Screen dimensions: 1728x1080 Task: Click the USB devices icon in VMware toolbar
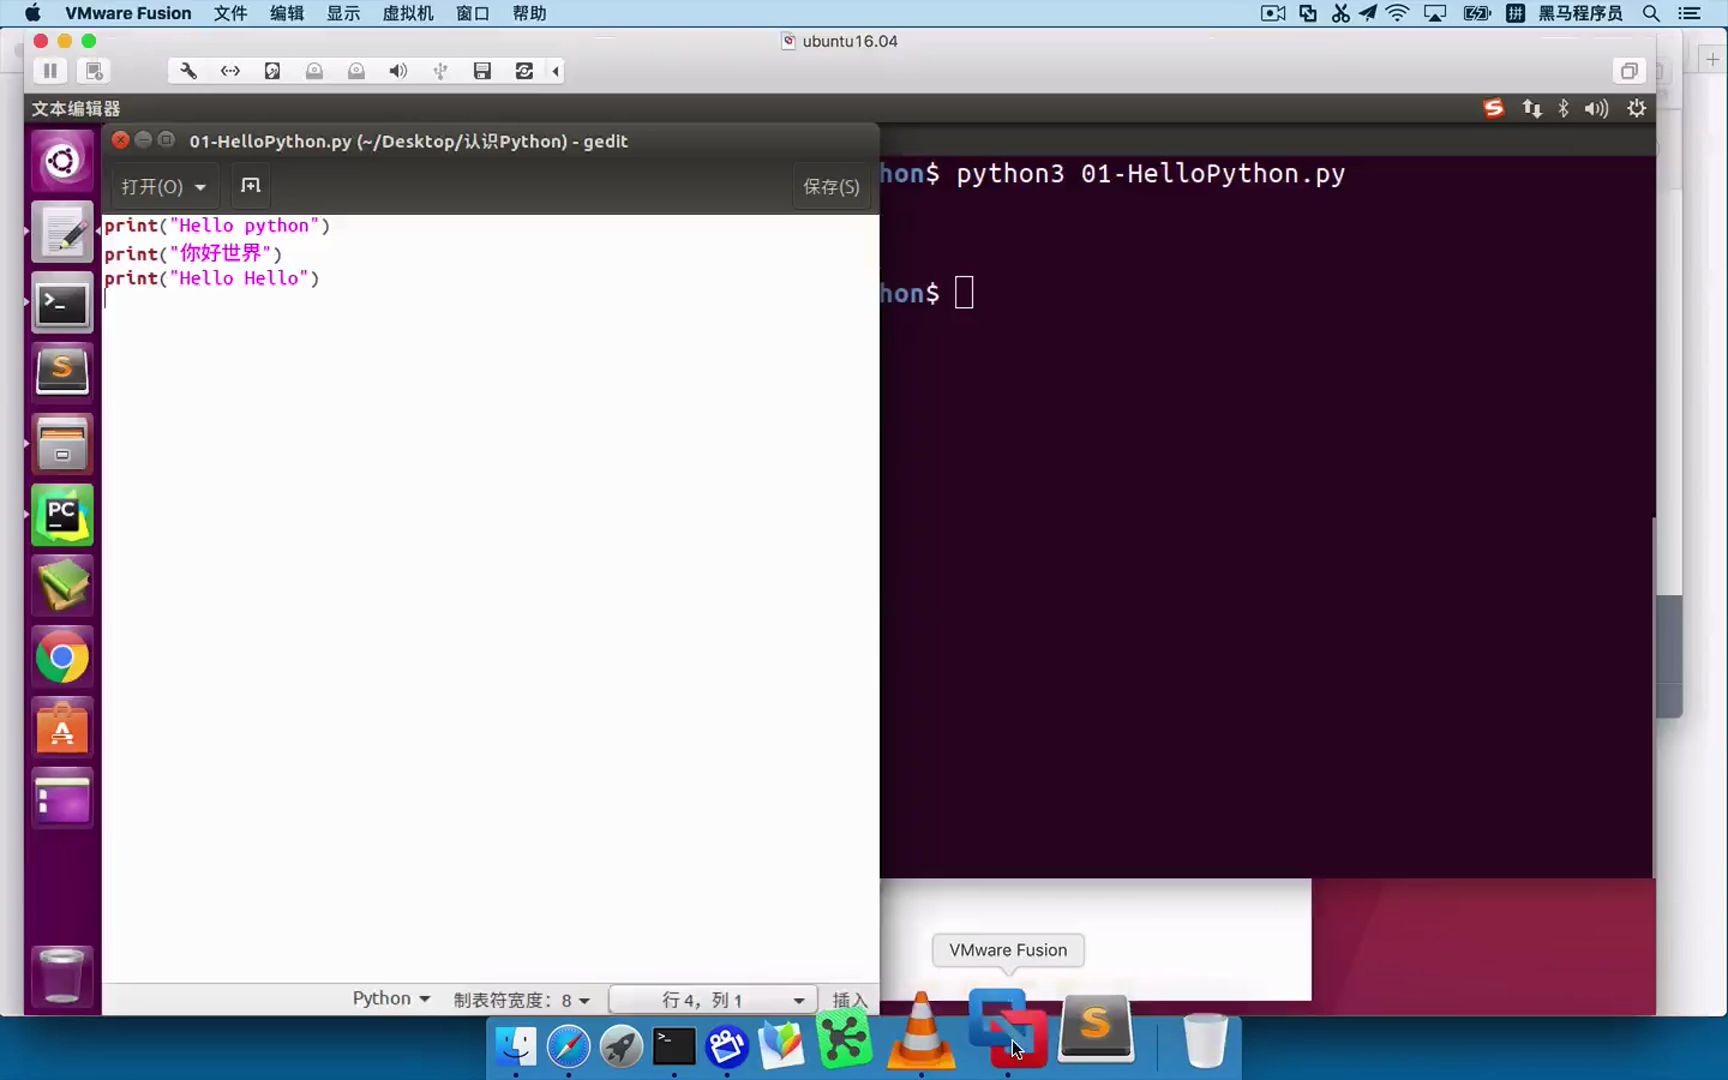click(440, 70)
